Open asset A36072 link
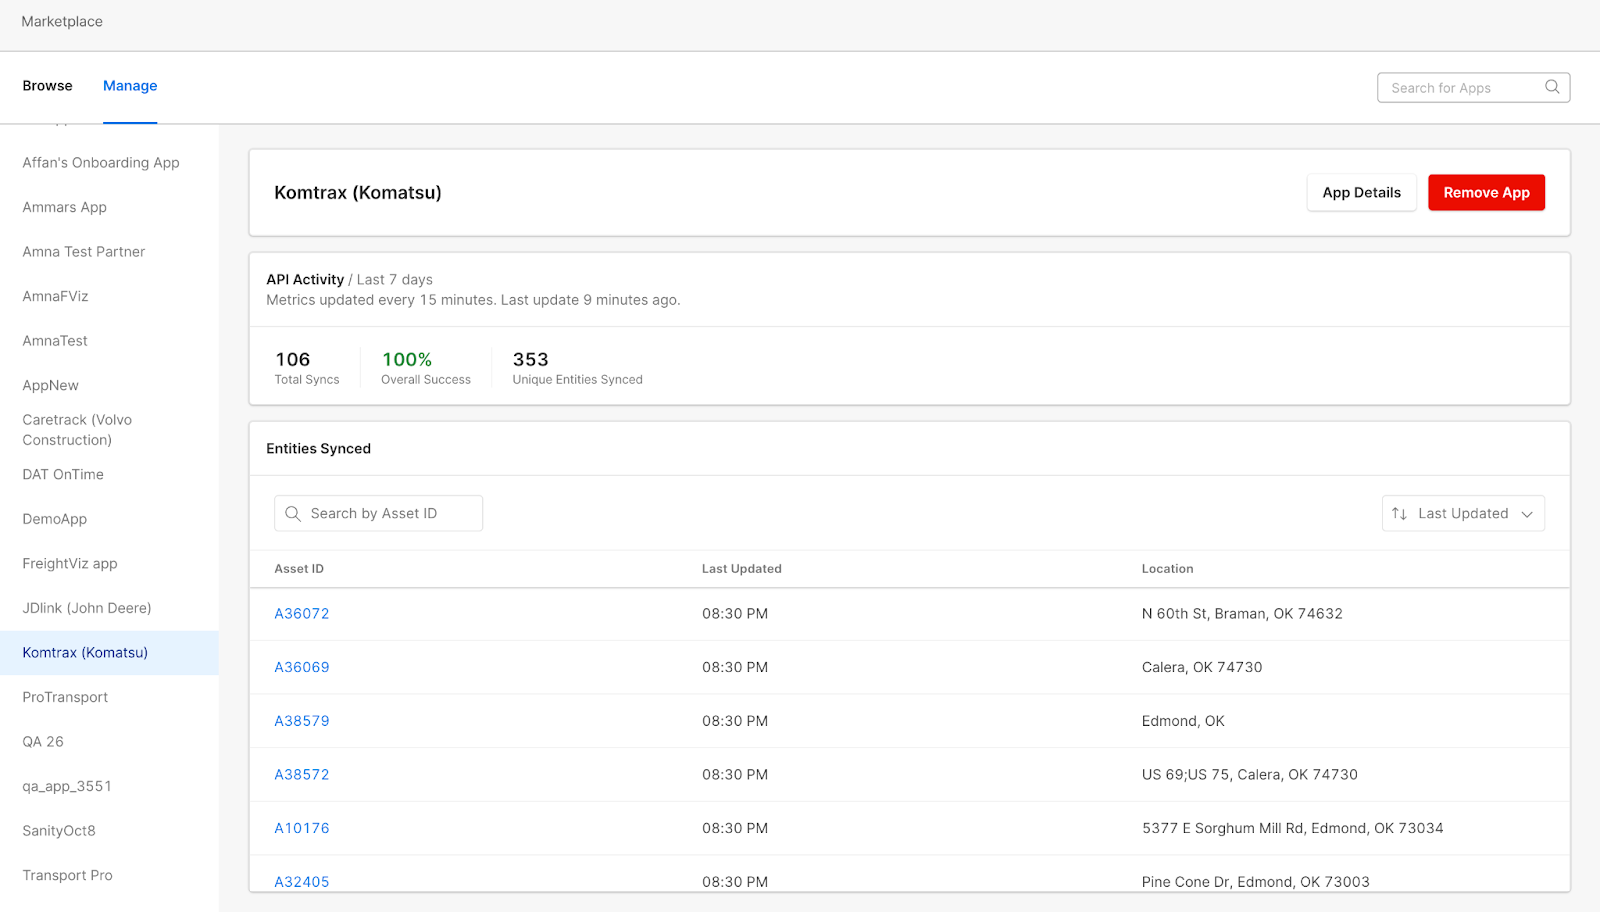The image size is (1600, 912). (302, 614)
